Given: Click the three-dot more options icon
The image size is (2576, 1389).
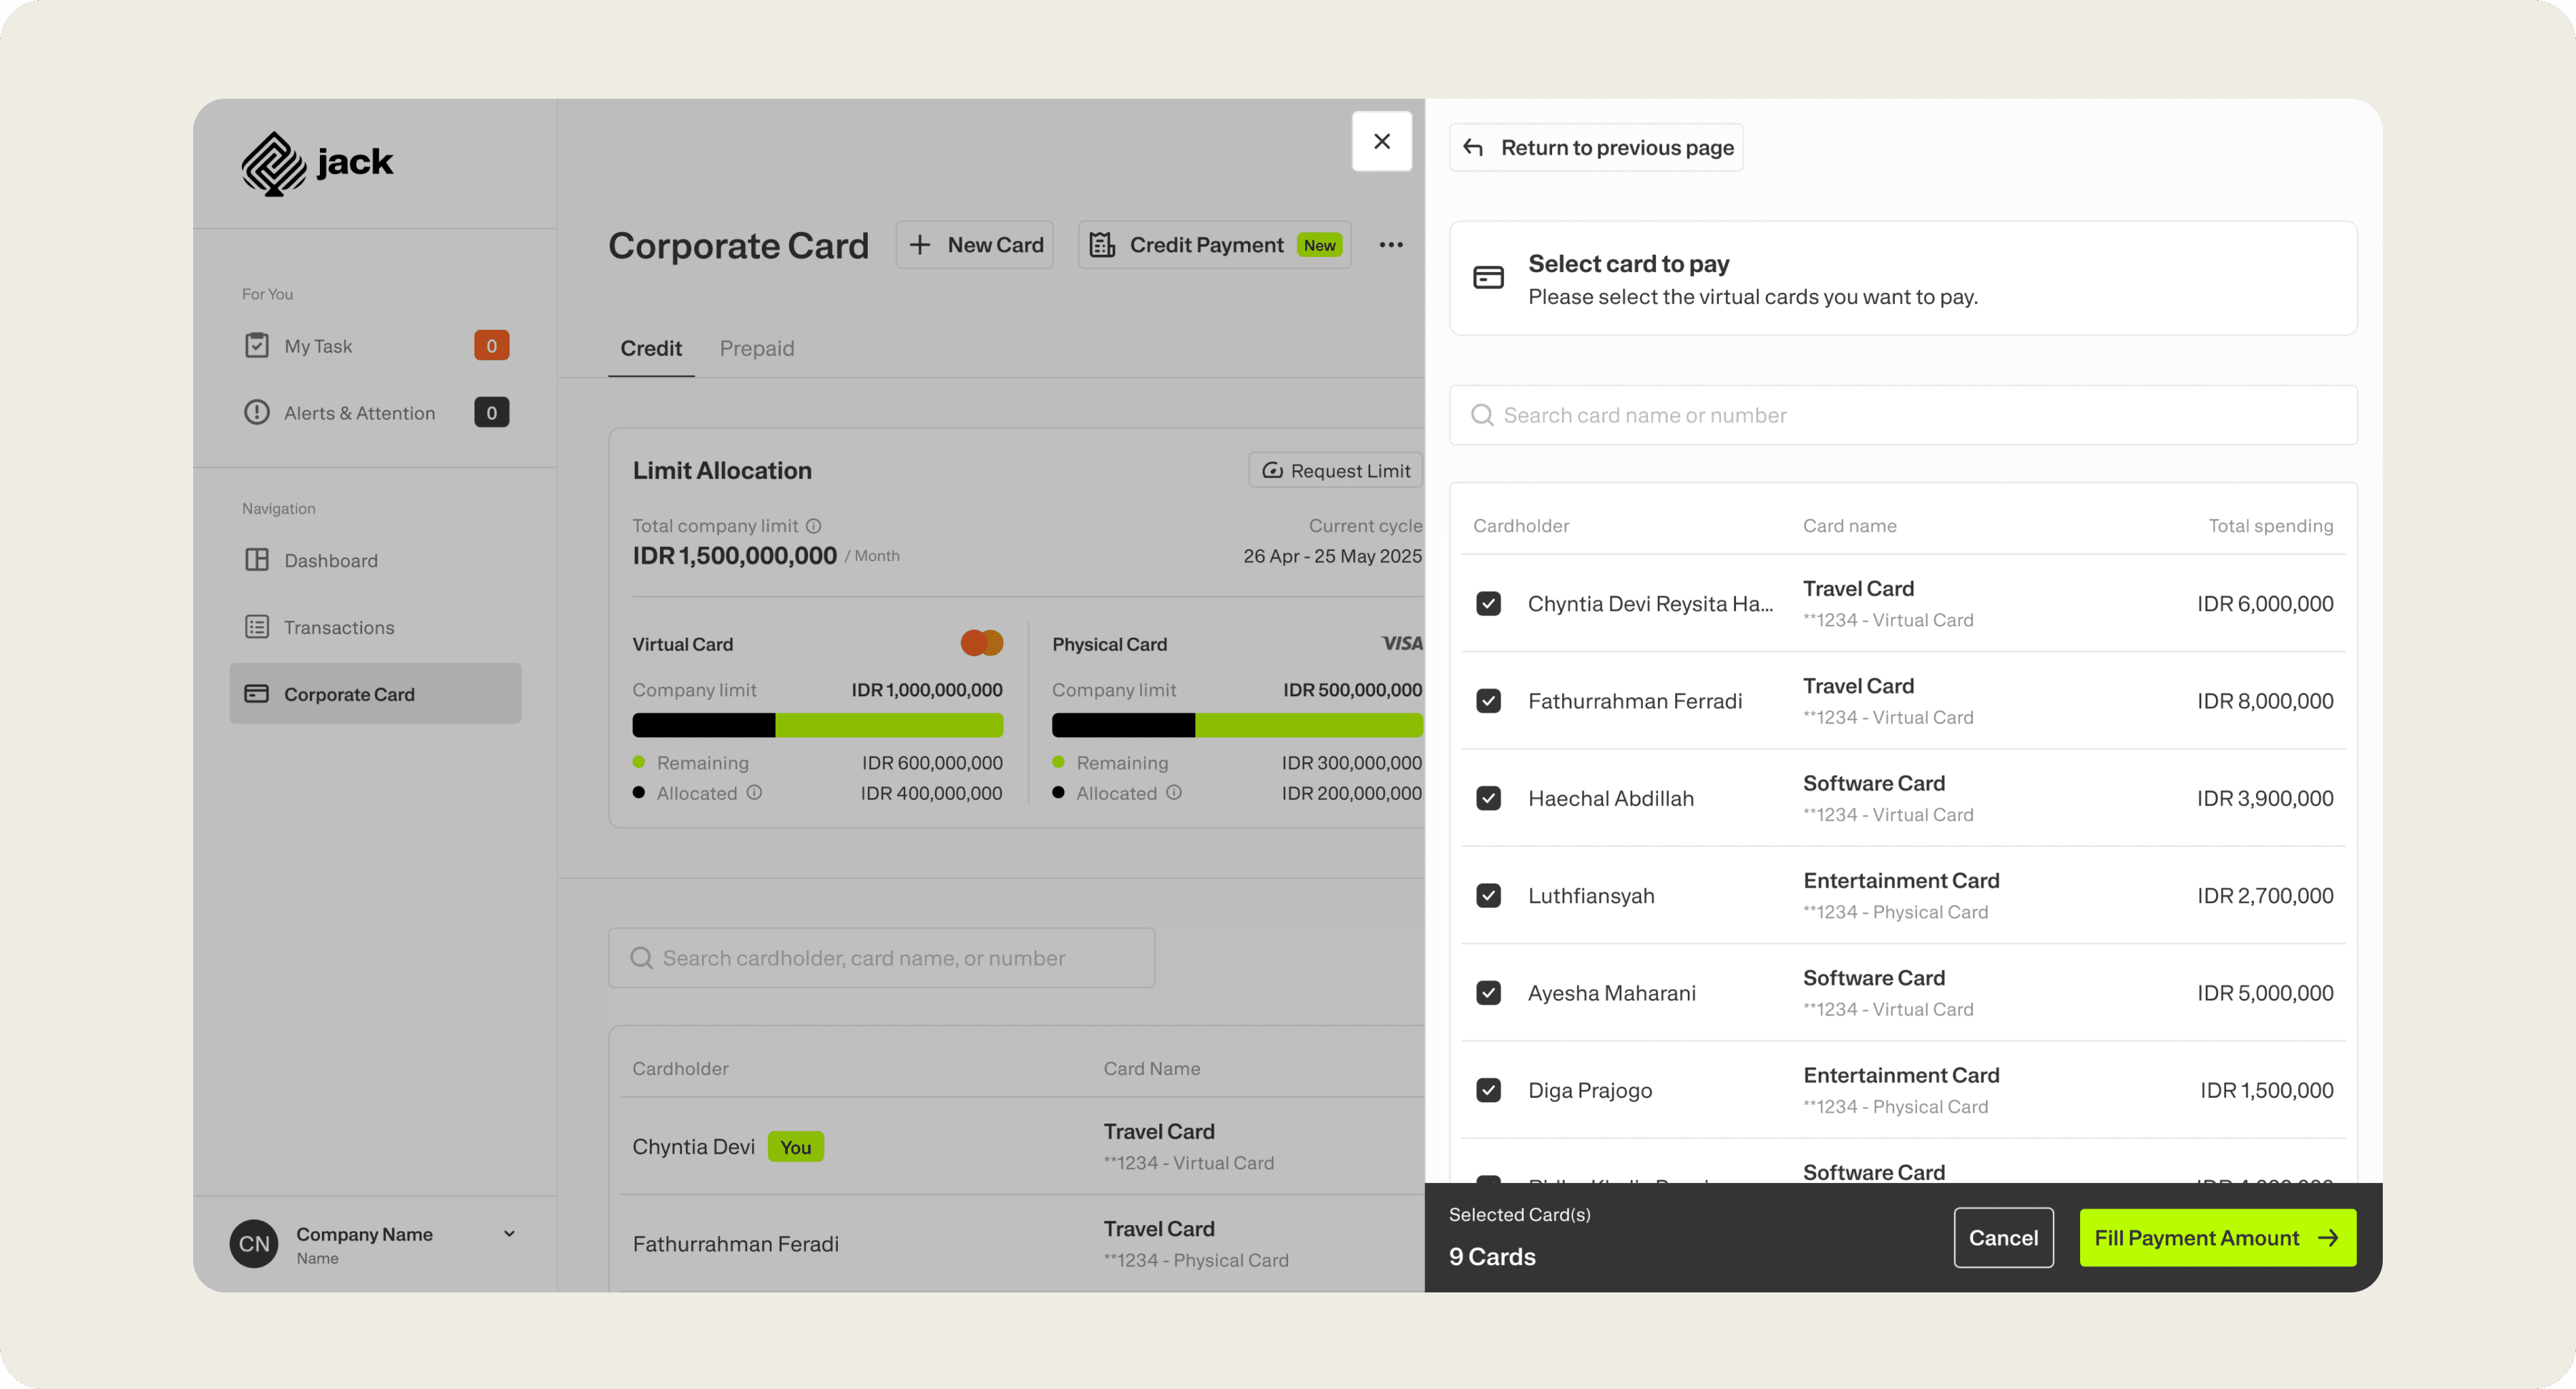Looking at the screenshot, I should 1390,245.
